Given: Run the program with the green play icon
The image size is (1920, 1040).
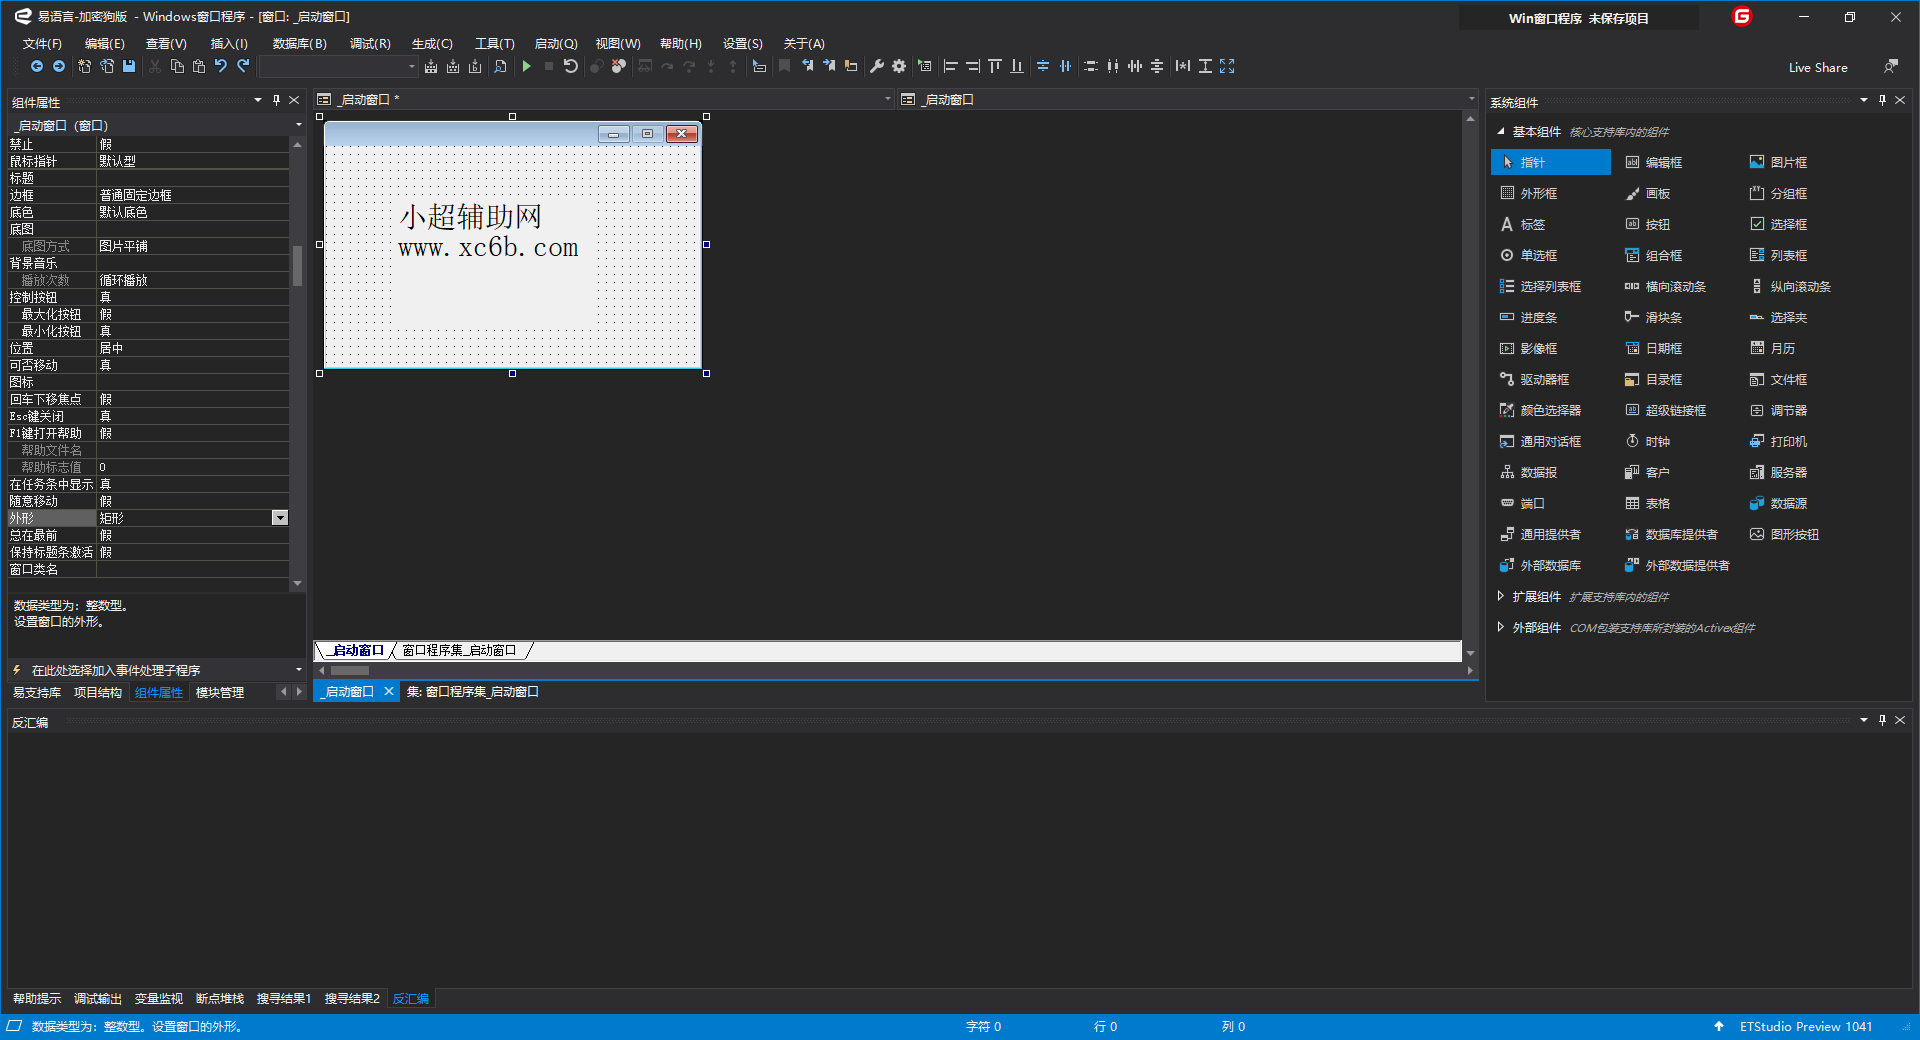Looking at the screenshot, I should [x=527, y=66].
